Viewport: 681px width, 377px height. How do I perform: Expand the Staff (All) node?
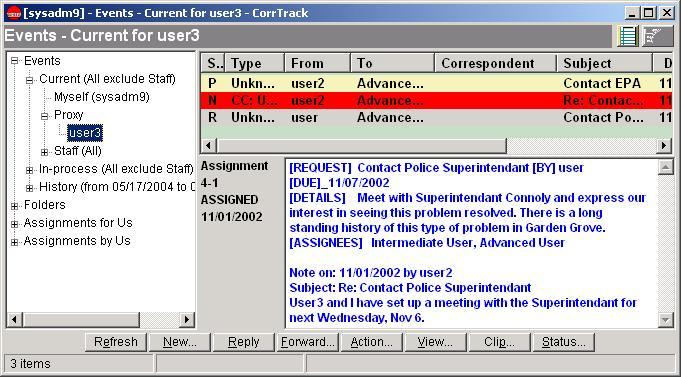pyautogui.click(x=44, y=152)
